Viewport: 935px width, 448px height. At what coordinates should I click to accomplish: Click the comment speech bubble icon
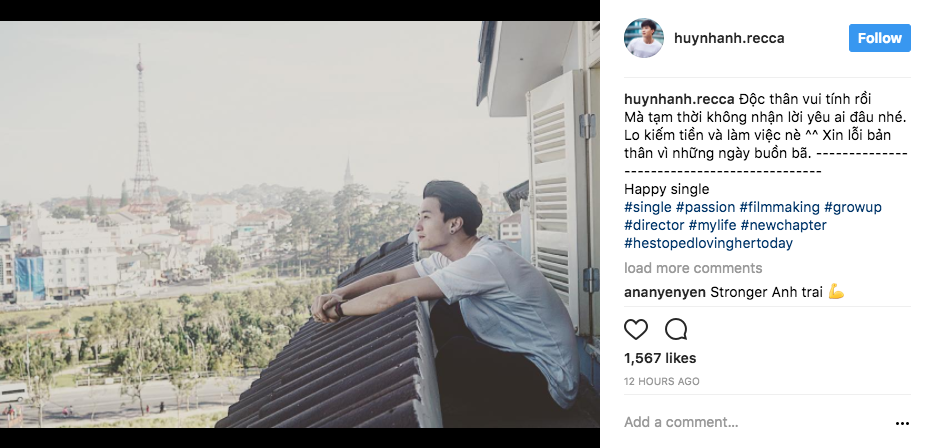click(x=676, y=329)
